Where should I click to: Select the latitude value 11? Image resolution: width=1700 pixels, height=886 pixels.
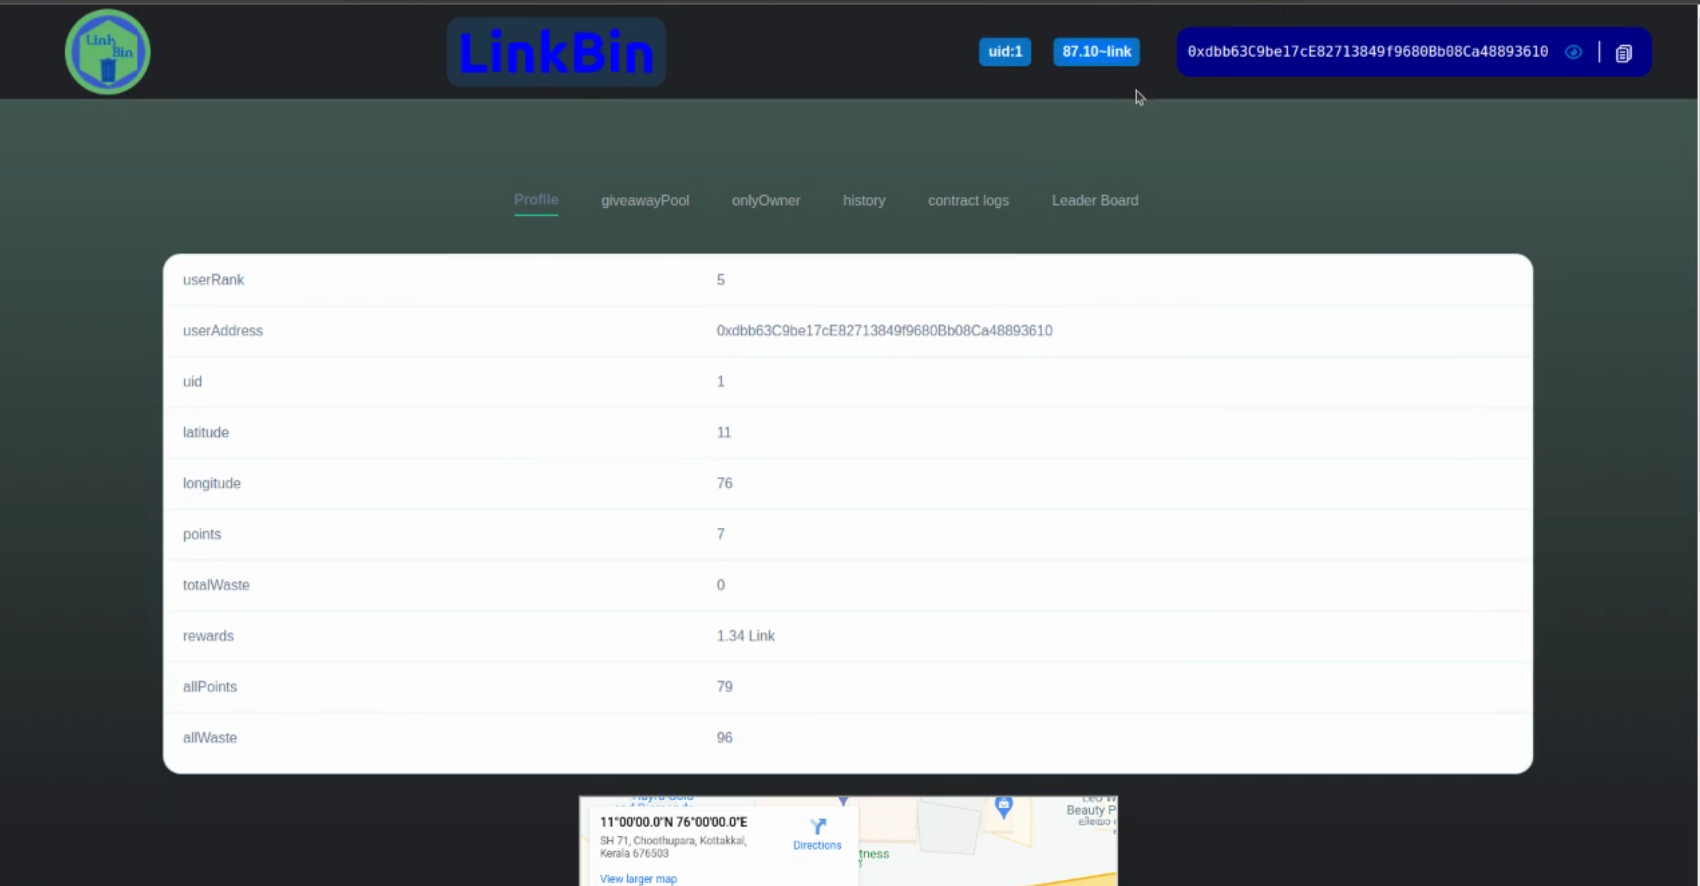724,433
